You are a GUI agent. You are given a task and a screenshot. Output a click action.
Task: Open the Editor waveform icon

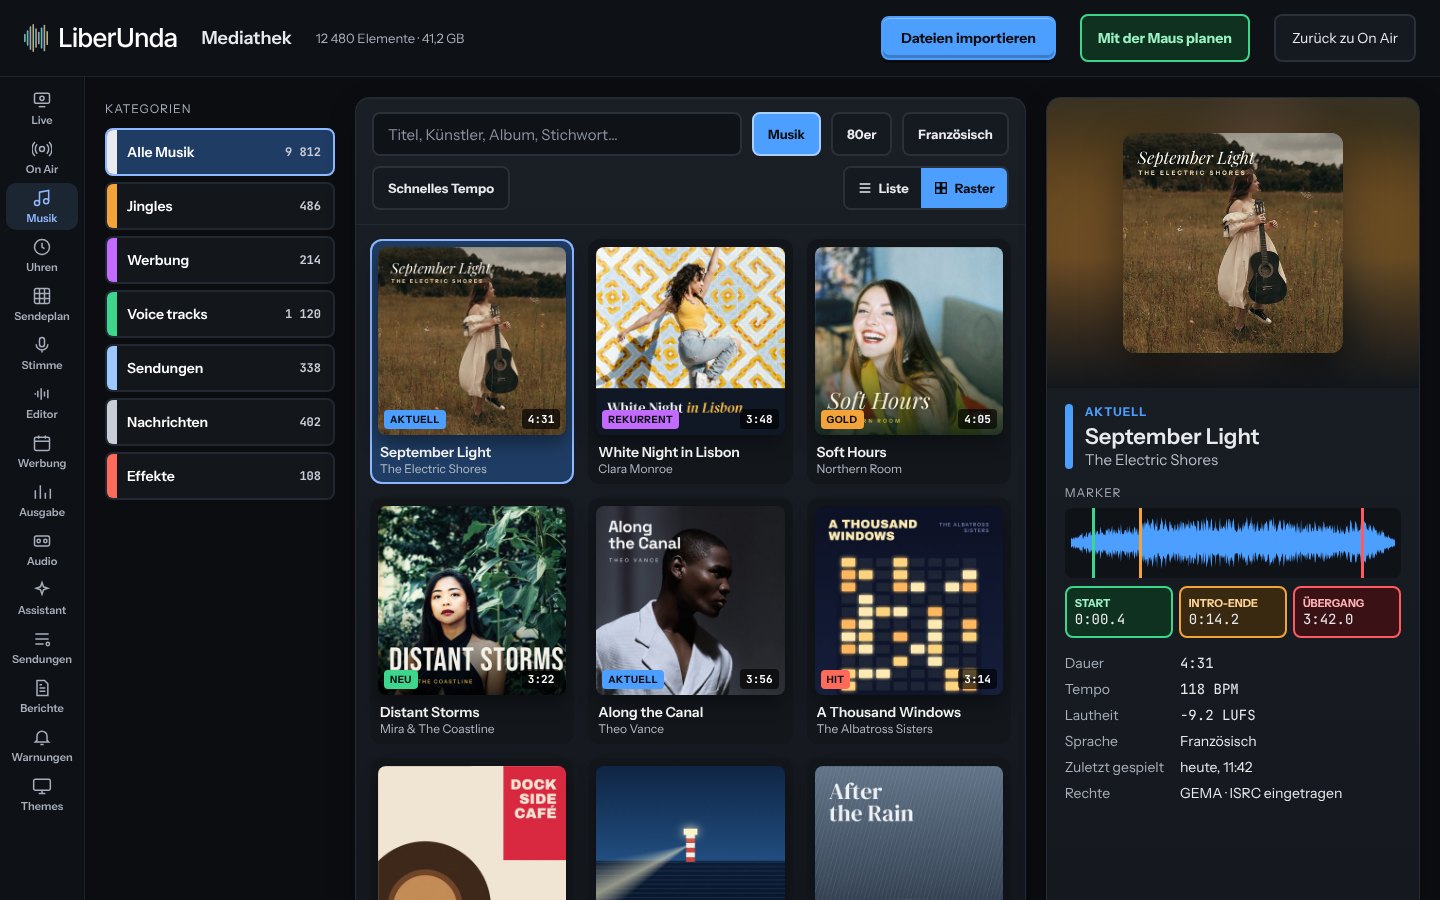click(42, 402)
